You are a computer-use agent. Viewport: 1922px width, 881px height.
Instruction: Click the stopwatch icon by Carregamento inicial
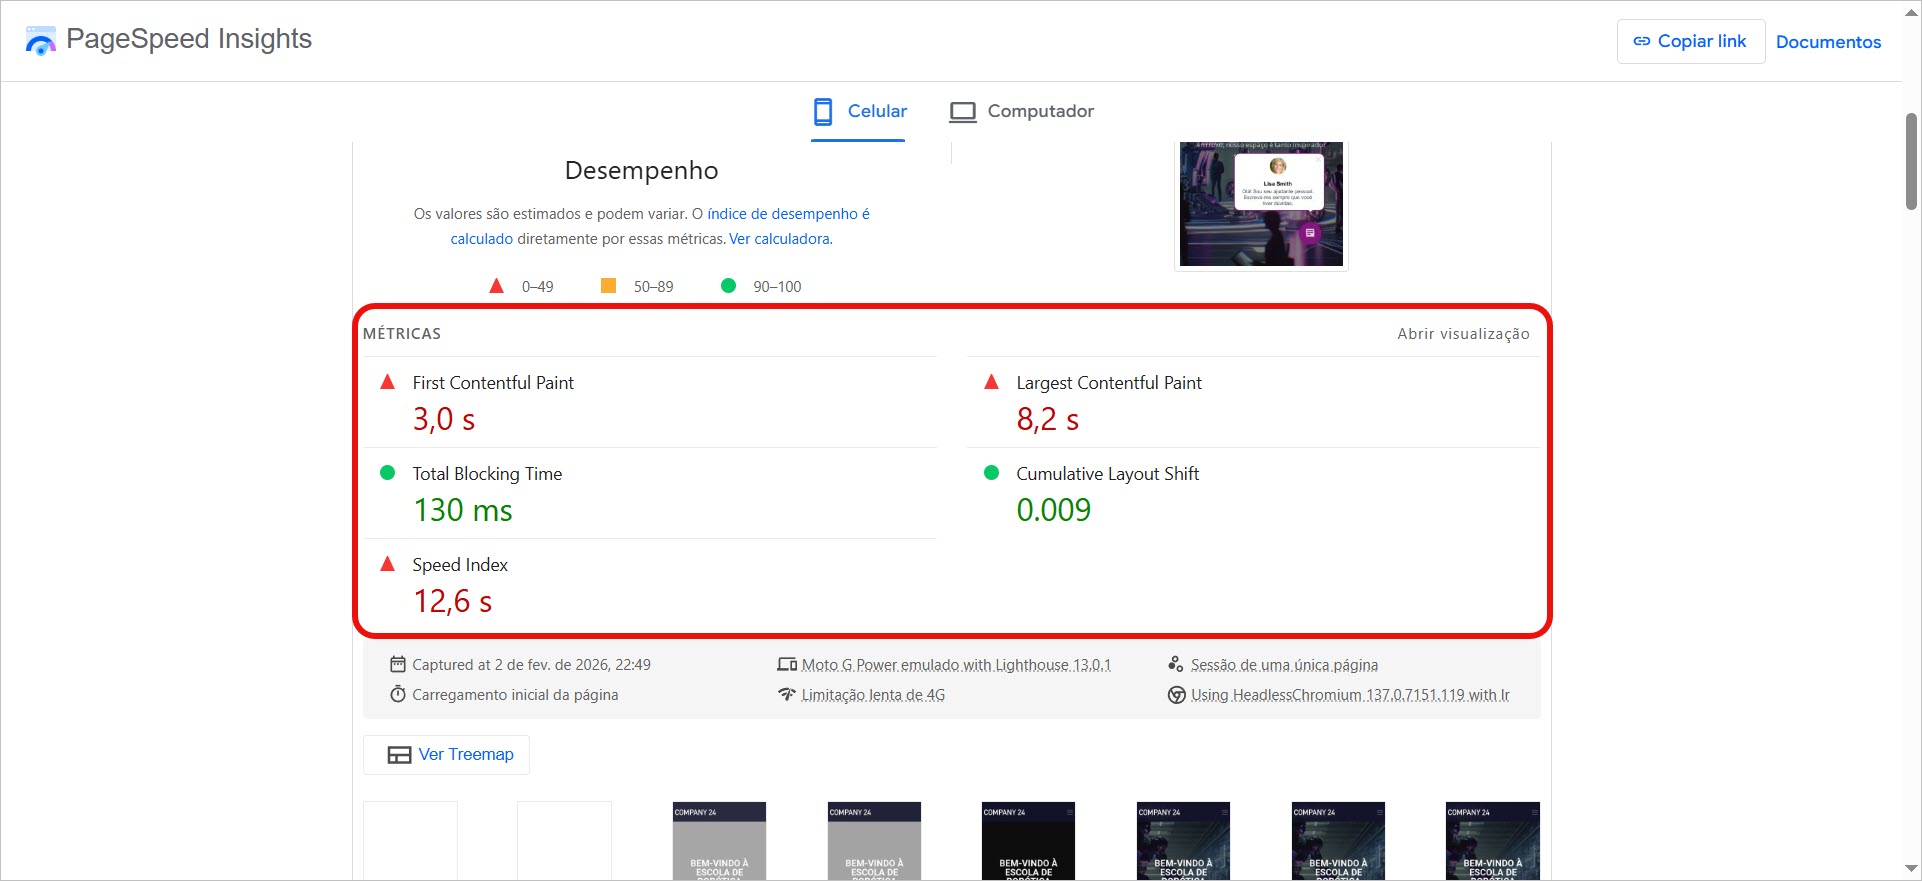coord(397,694)
